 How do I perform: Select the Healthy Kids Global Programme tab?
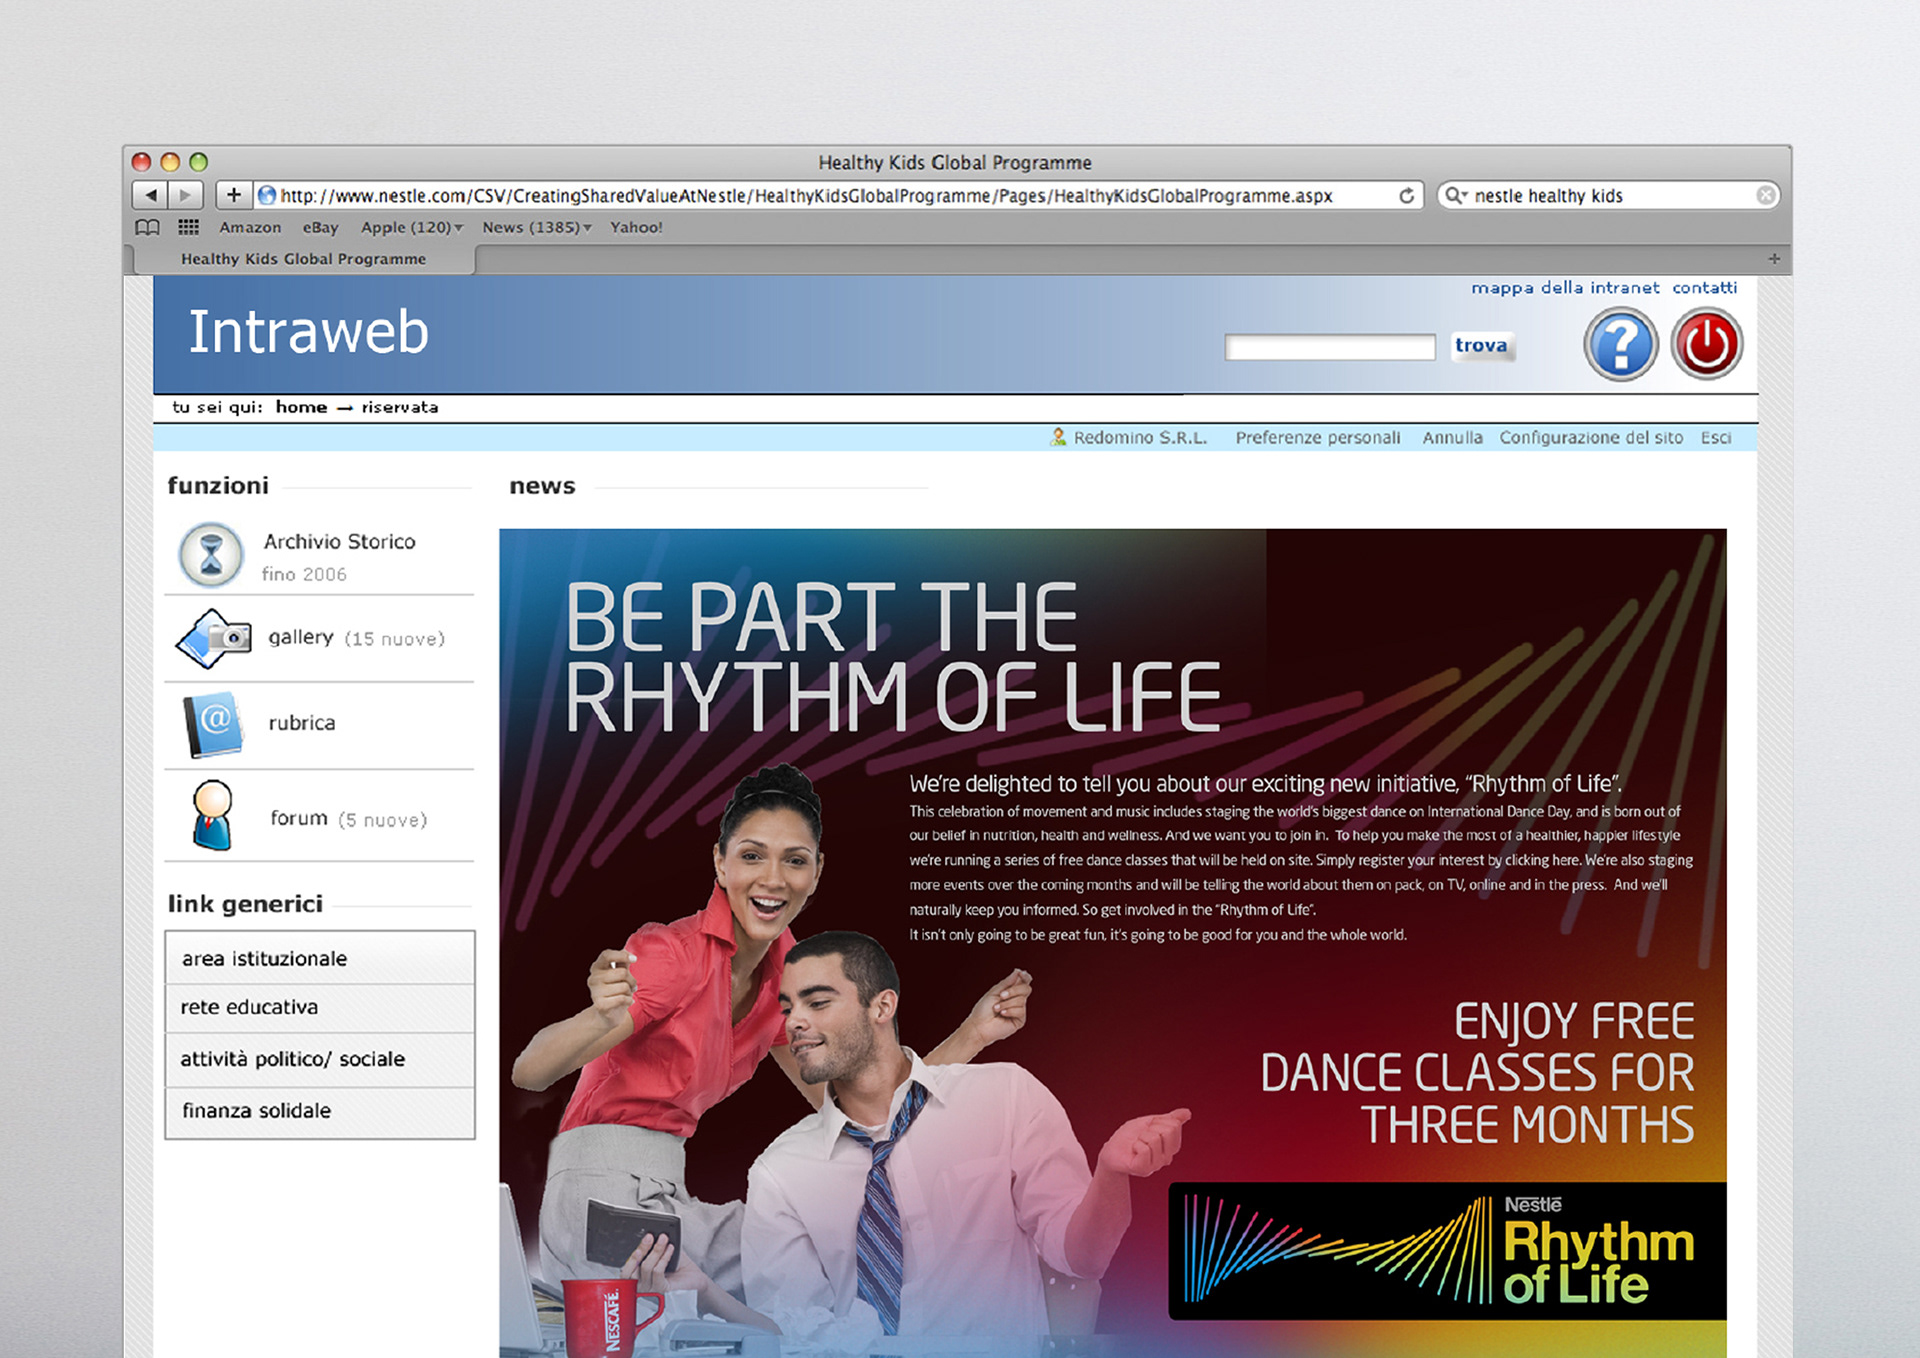pos(303,259)
